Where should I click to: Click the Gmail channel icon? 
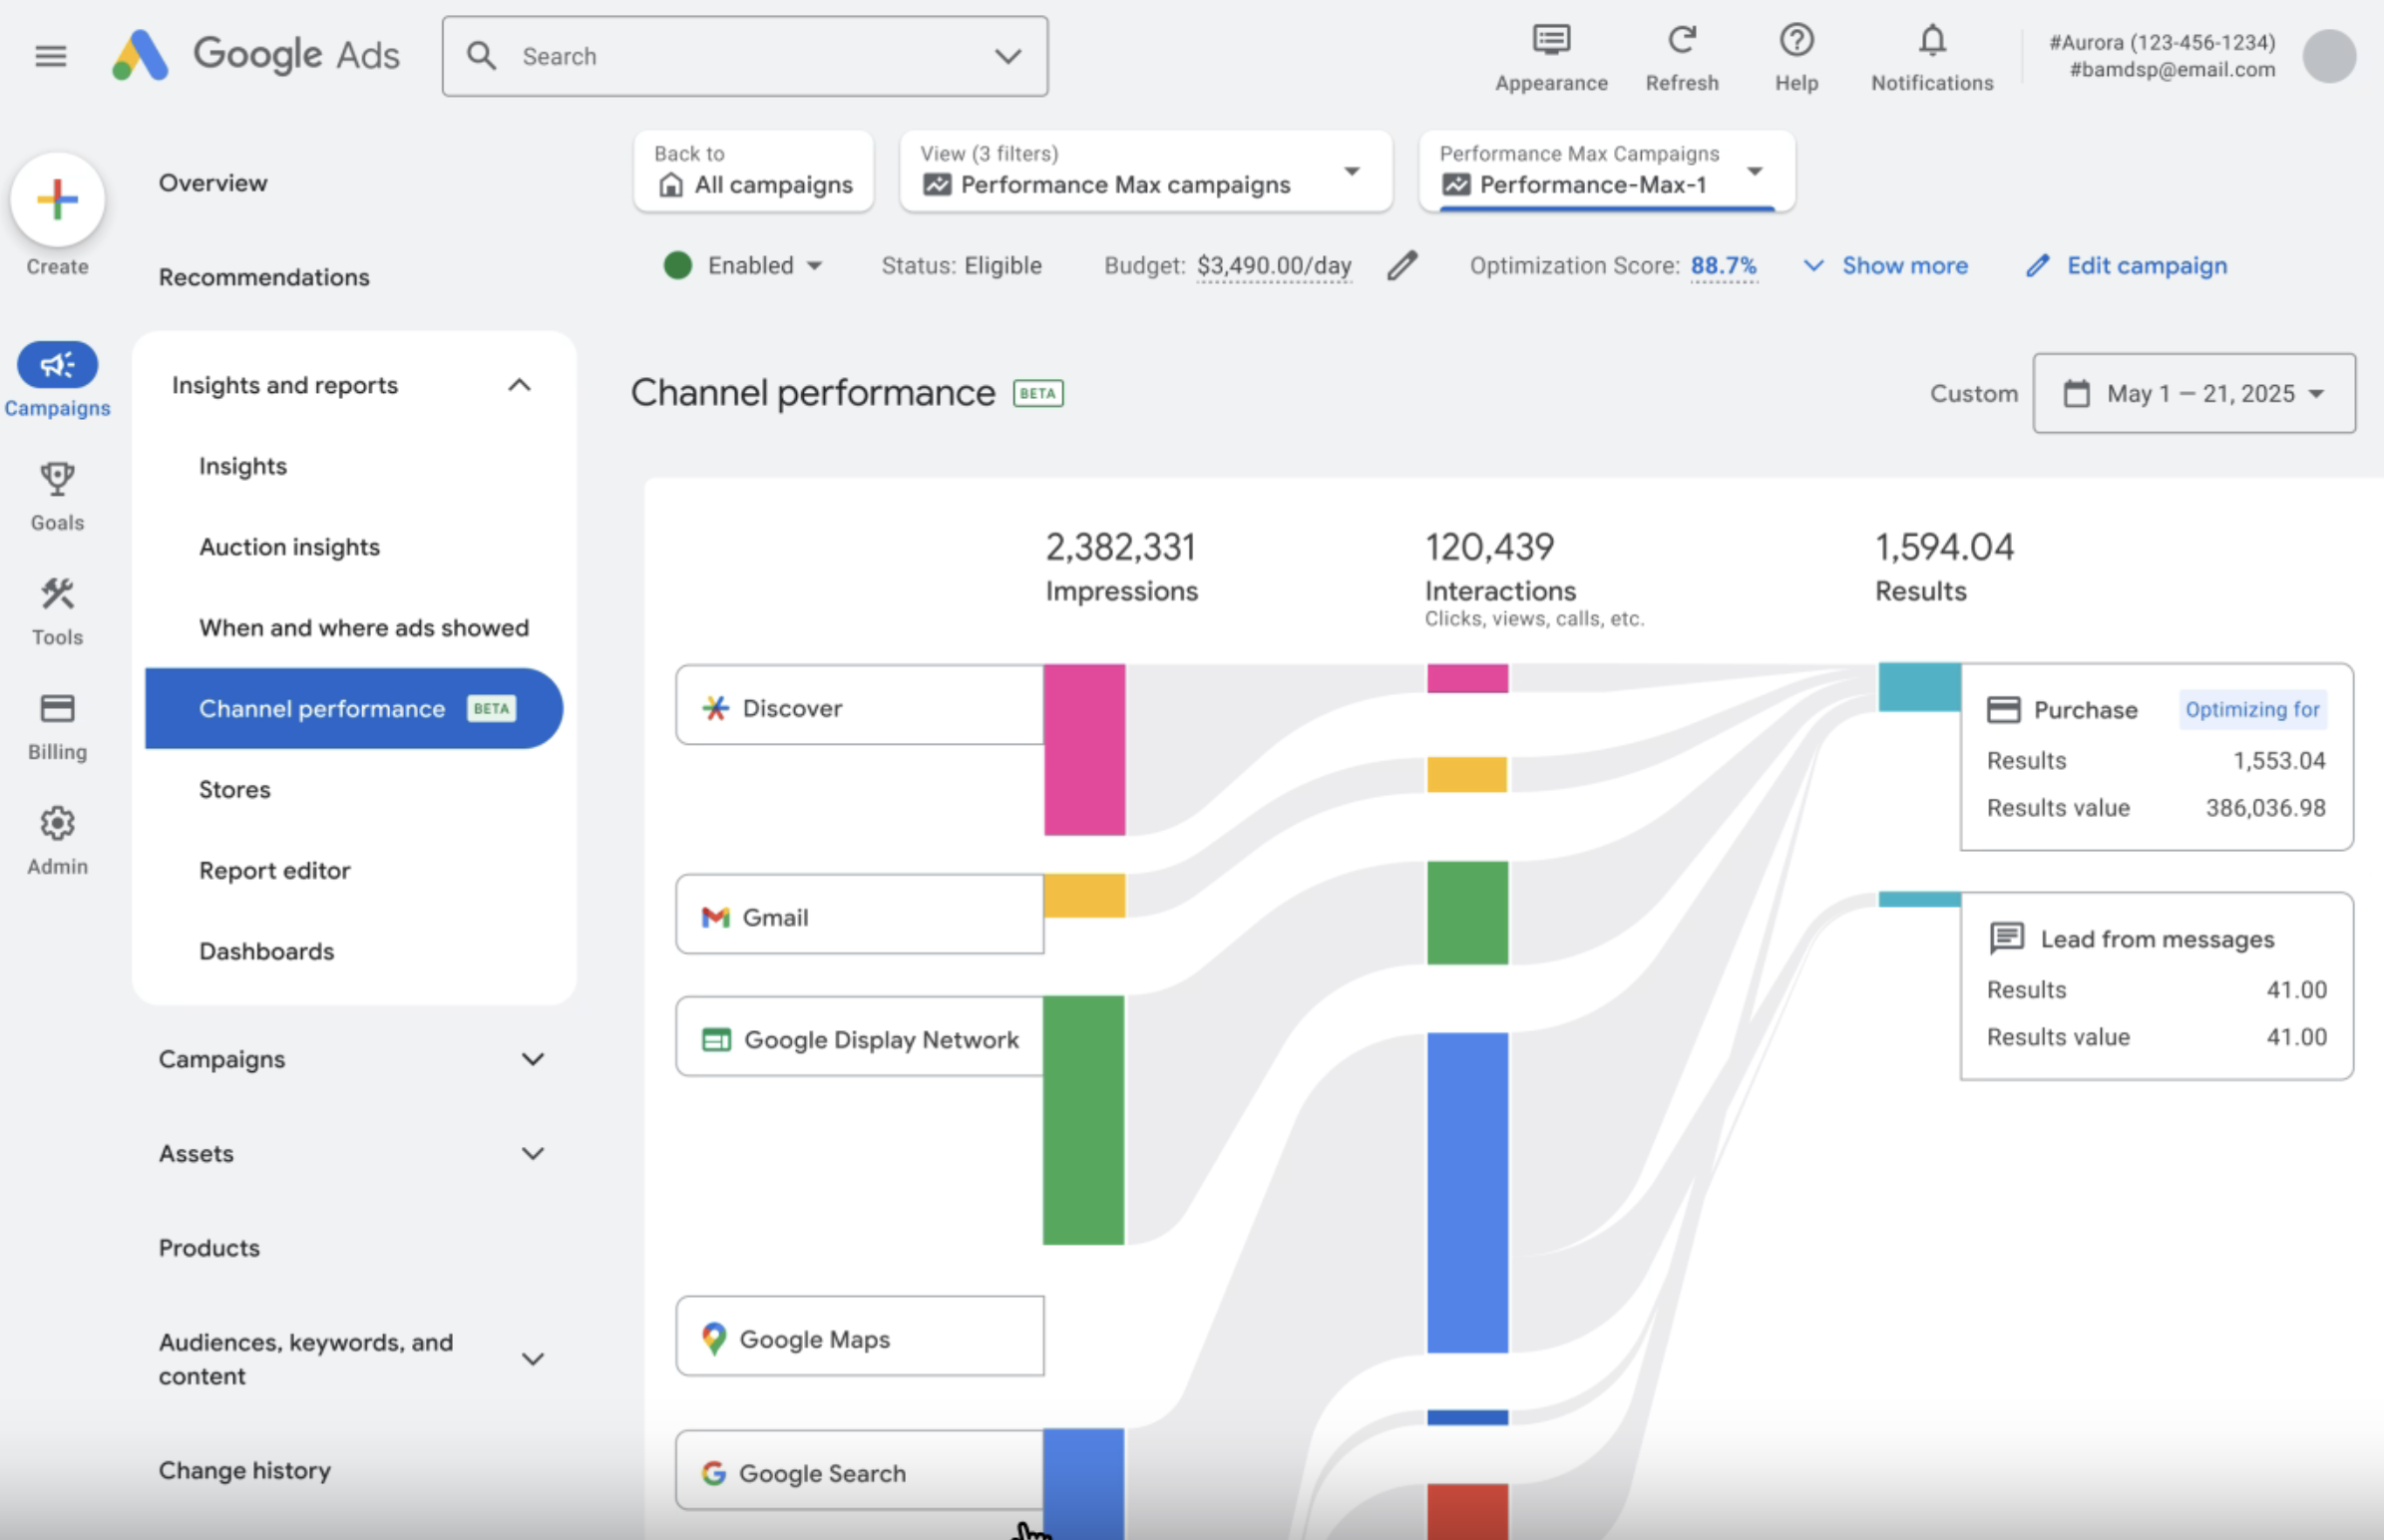pyautogui.click(x=715, y=917)
